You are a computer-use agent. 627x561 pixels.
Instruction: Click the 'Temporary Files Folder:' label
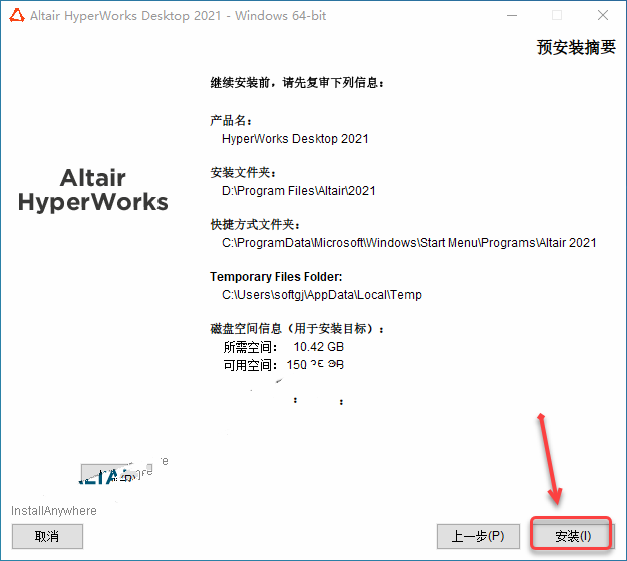tap(276, 276)
